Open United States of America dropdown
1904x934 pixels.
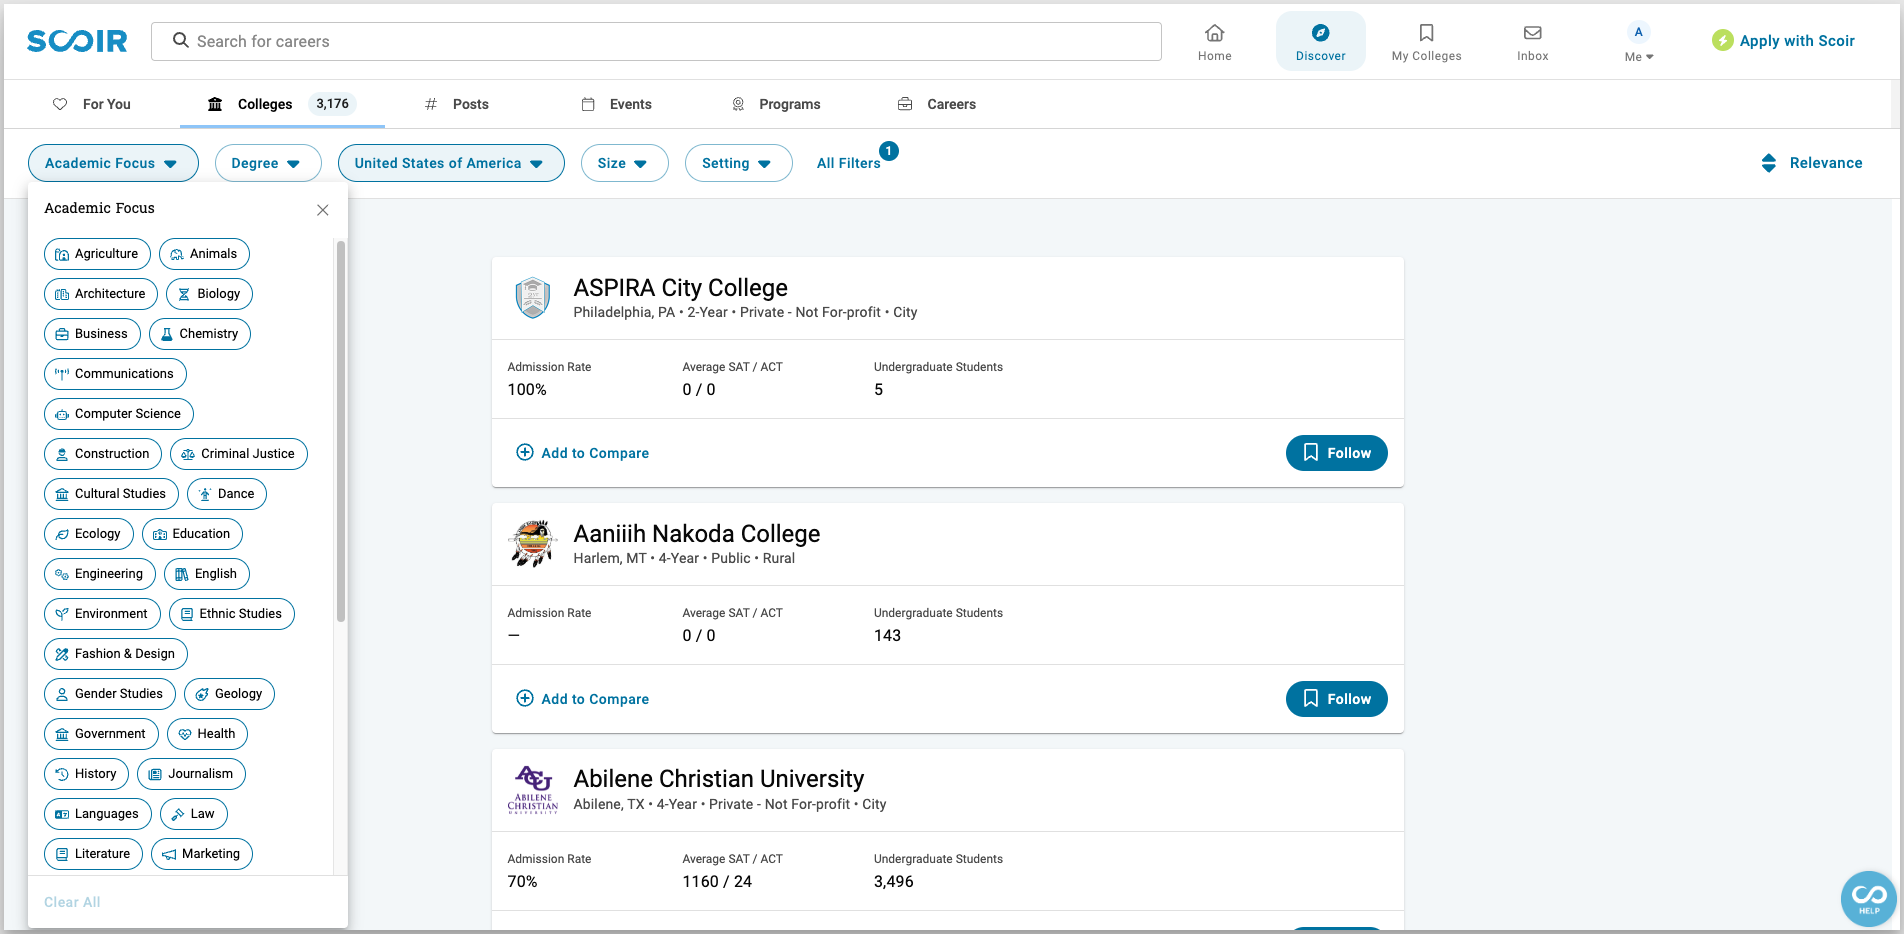[451, 163]
